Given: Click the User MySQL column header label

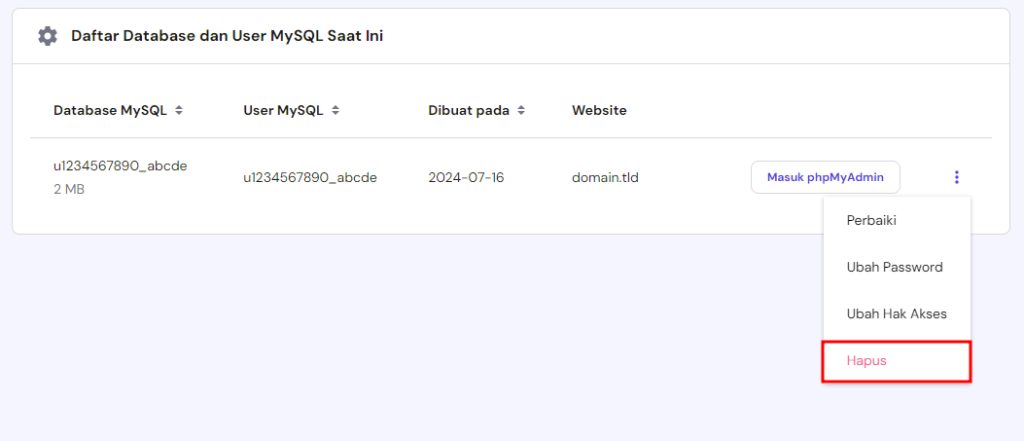Looking at the screenshot, I should 283,110.
